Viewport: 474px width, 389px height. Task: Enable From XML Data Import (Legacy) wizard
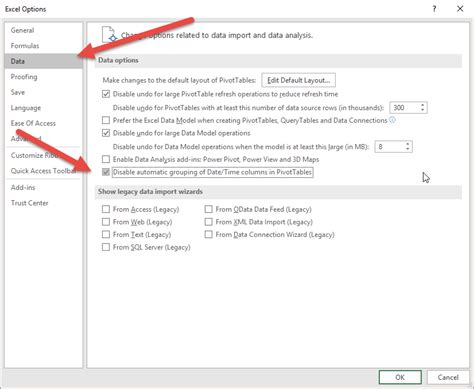[209, 222]
